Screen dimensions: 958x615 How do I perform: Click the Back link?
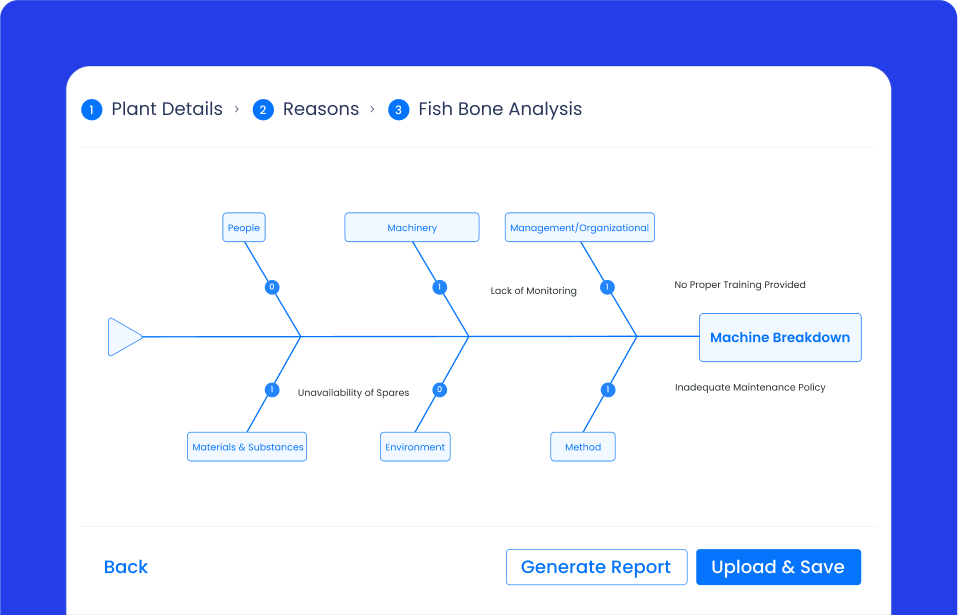(126, 567)
